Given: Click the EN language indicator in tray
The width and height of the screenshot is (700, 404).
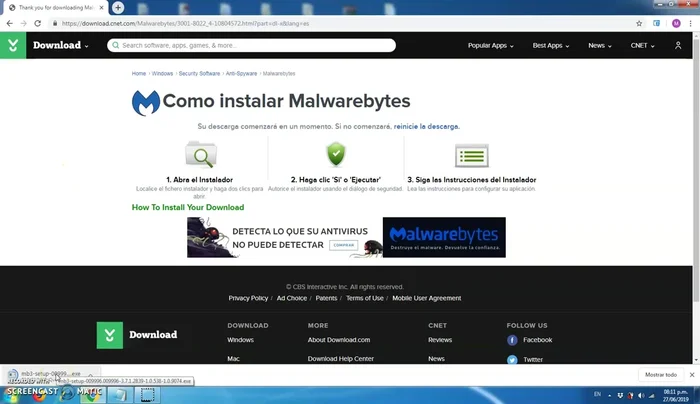Looking at the screenshot, I should coord(597,395).
